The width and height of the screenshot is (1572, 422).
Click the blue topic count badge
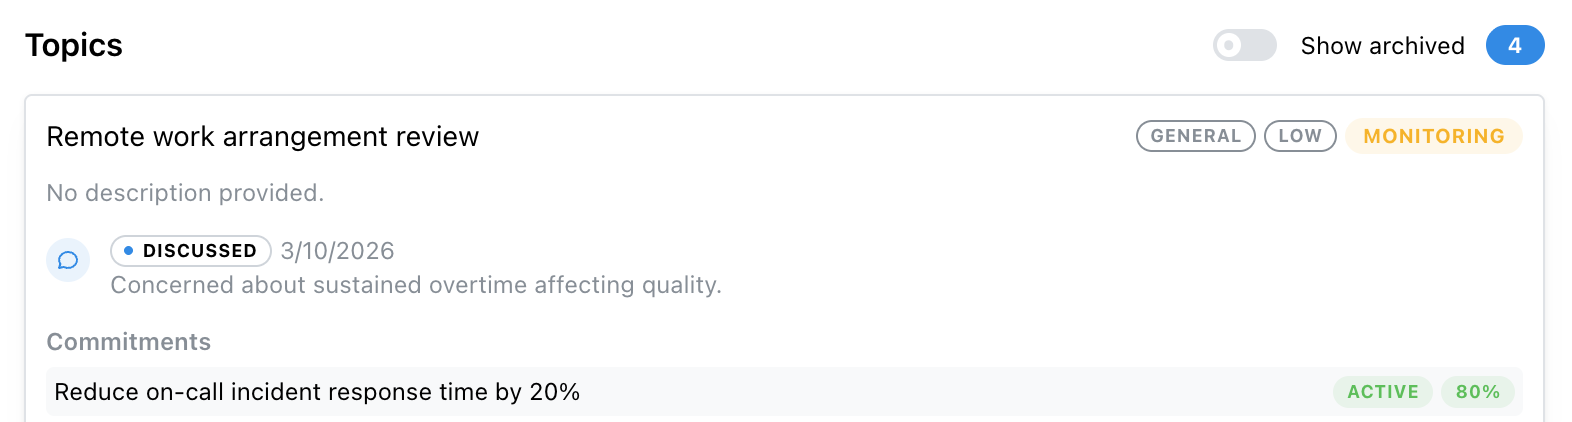click(1514, 45)
